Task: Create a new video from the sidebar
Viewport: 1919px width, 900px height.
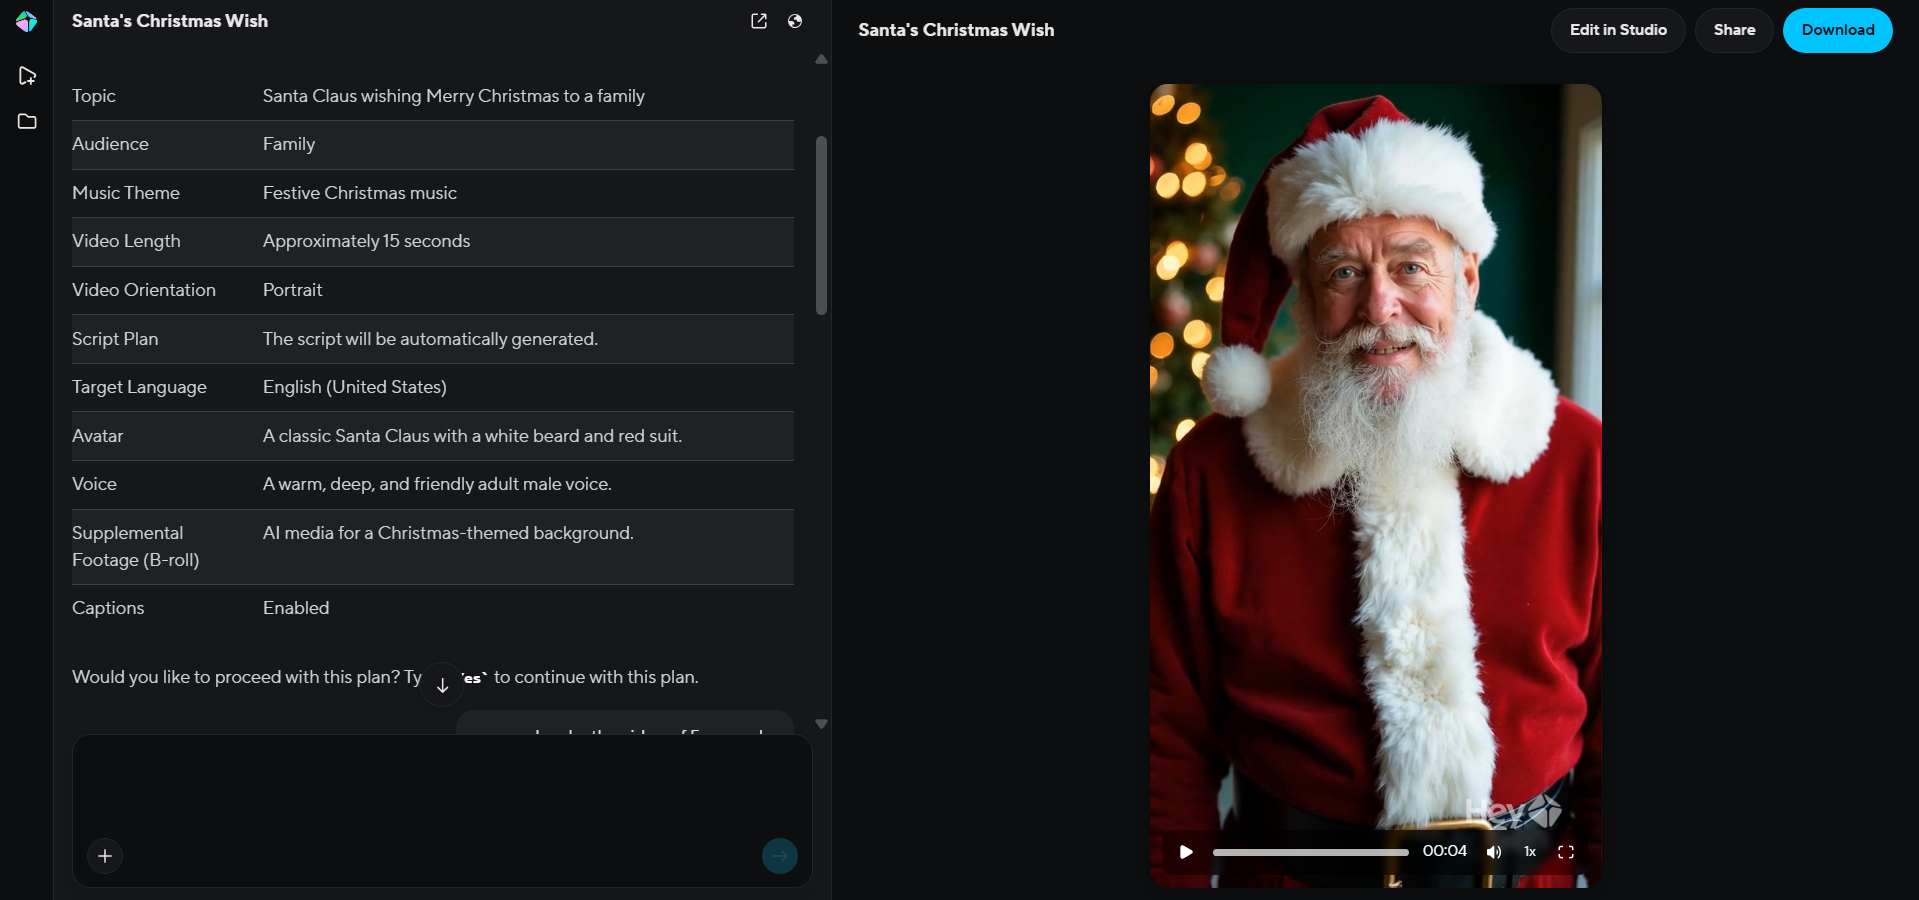Action: point(27,75)
